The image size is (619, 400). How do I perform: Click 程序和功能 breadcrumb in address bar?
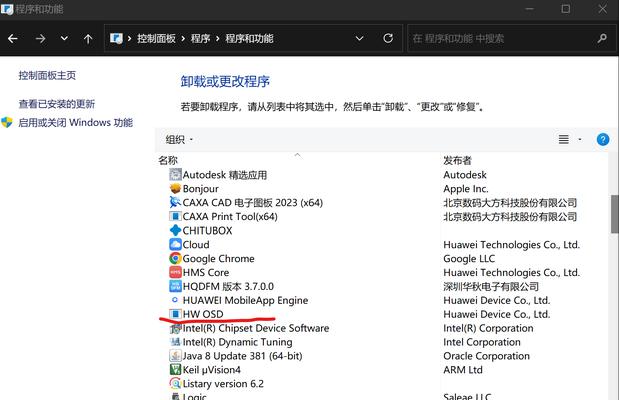coord(249,39)
